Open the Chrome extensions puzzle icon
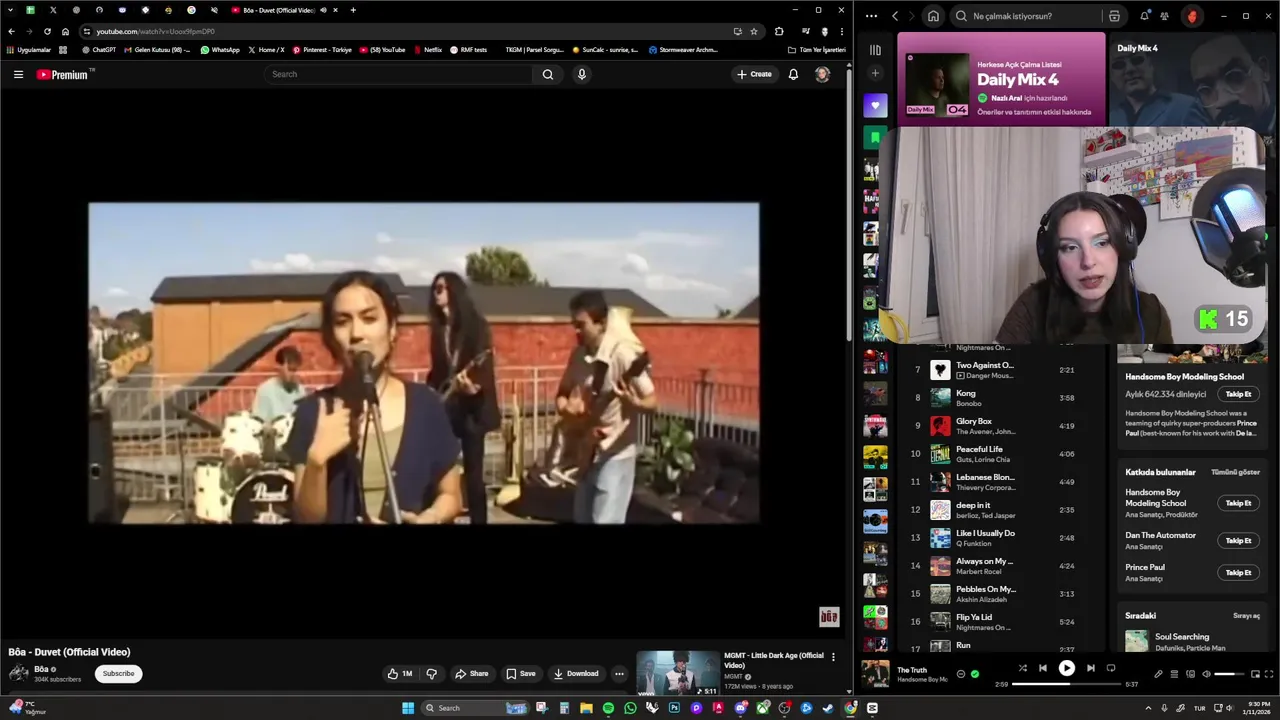This screenshot has height=720, width=1280. click(779, 31)
